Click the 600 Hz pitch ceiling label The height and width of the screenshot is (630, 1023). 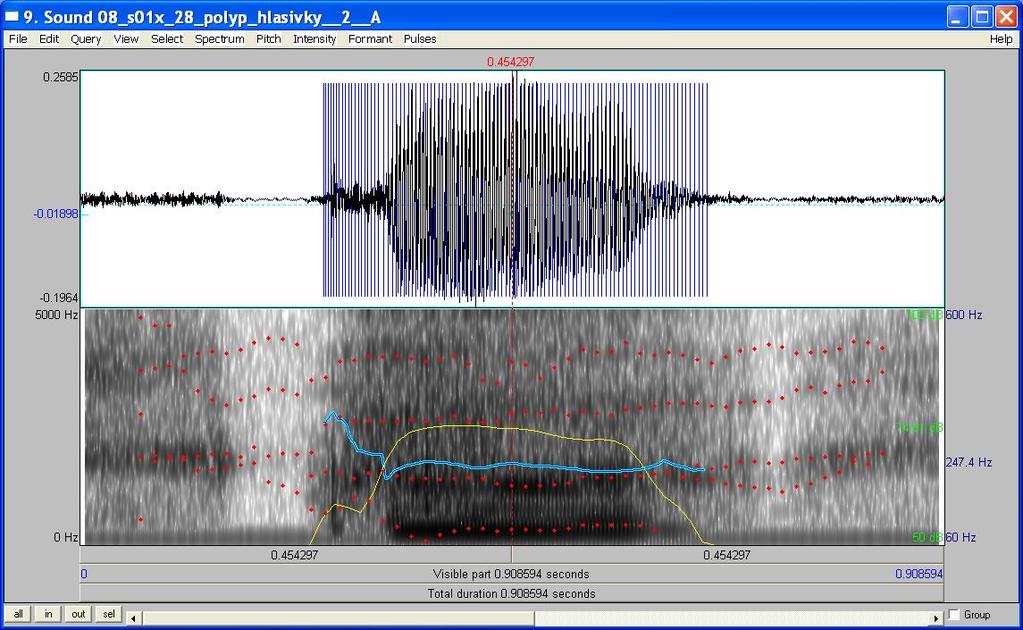point(964,315)
